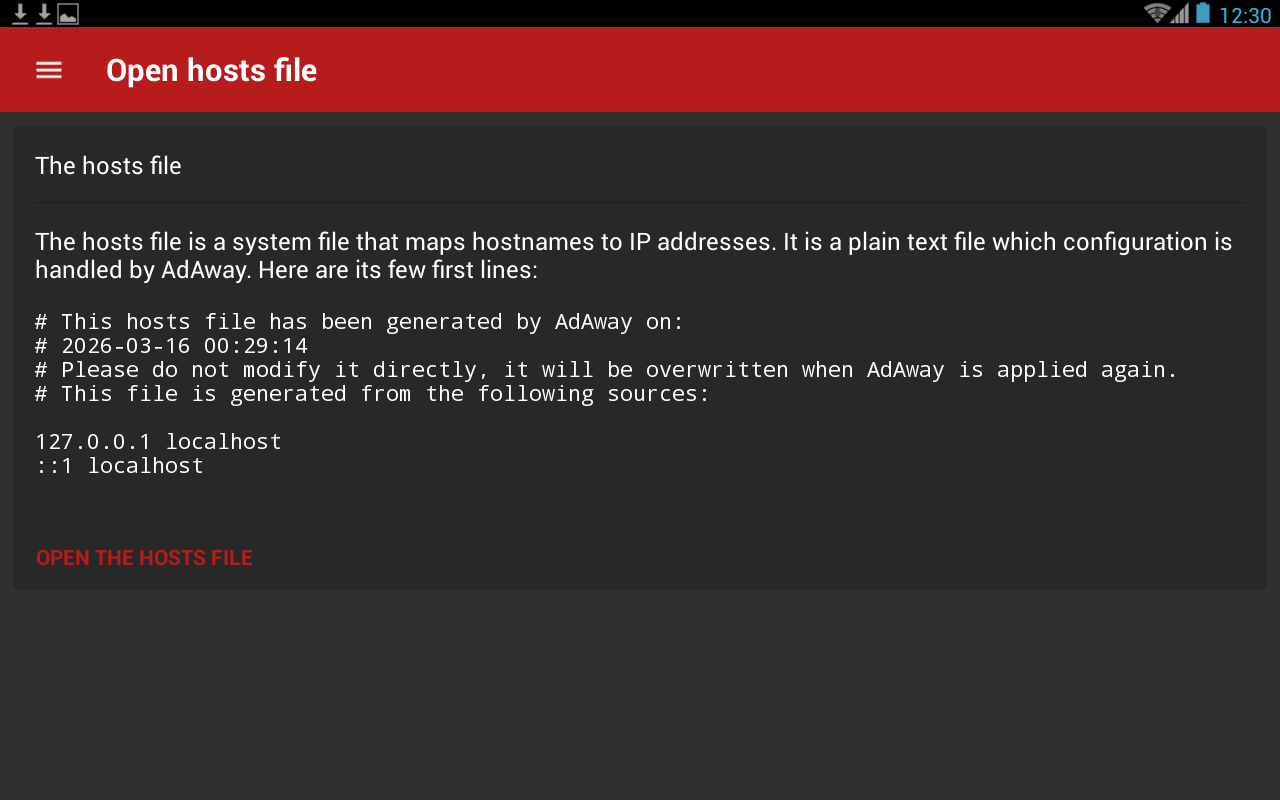
Task: Click the "Please do not modify" comment line
Action: pyautogui.click(x=606, y=370)
